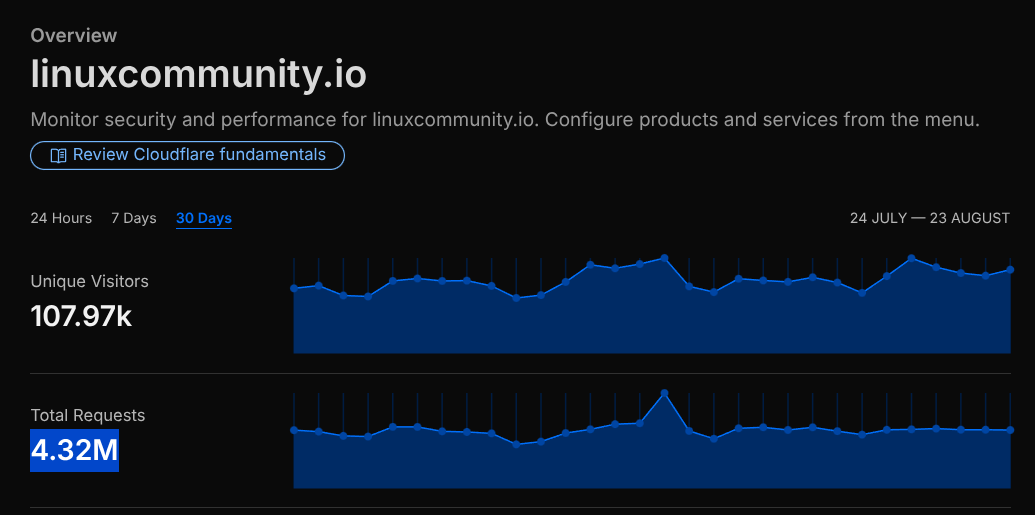Click the Unique Visitors label
This screenshot has width=1035, height=515.
90,281
